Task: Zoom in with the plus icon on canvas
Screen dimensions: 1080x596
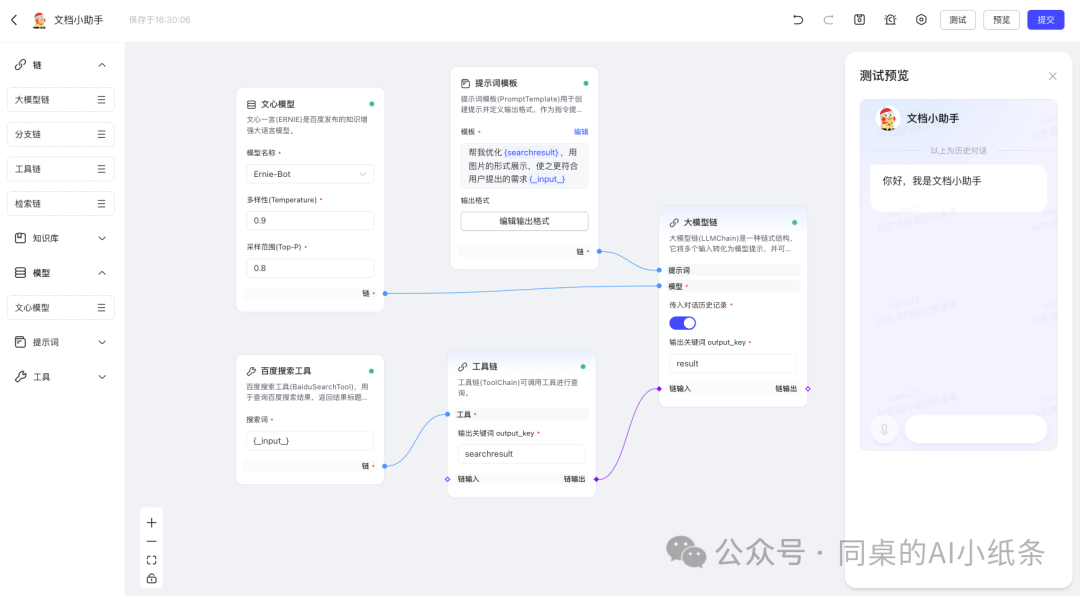Action: click(151, 522)
